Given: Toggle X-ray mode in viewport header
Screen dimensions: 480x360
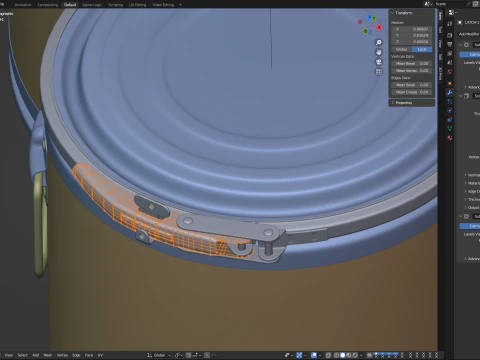Looking at the screenshot, I should coord(328,355).
